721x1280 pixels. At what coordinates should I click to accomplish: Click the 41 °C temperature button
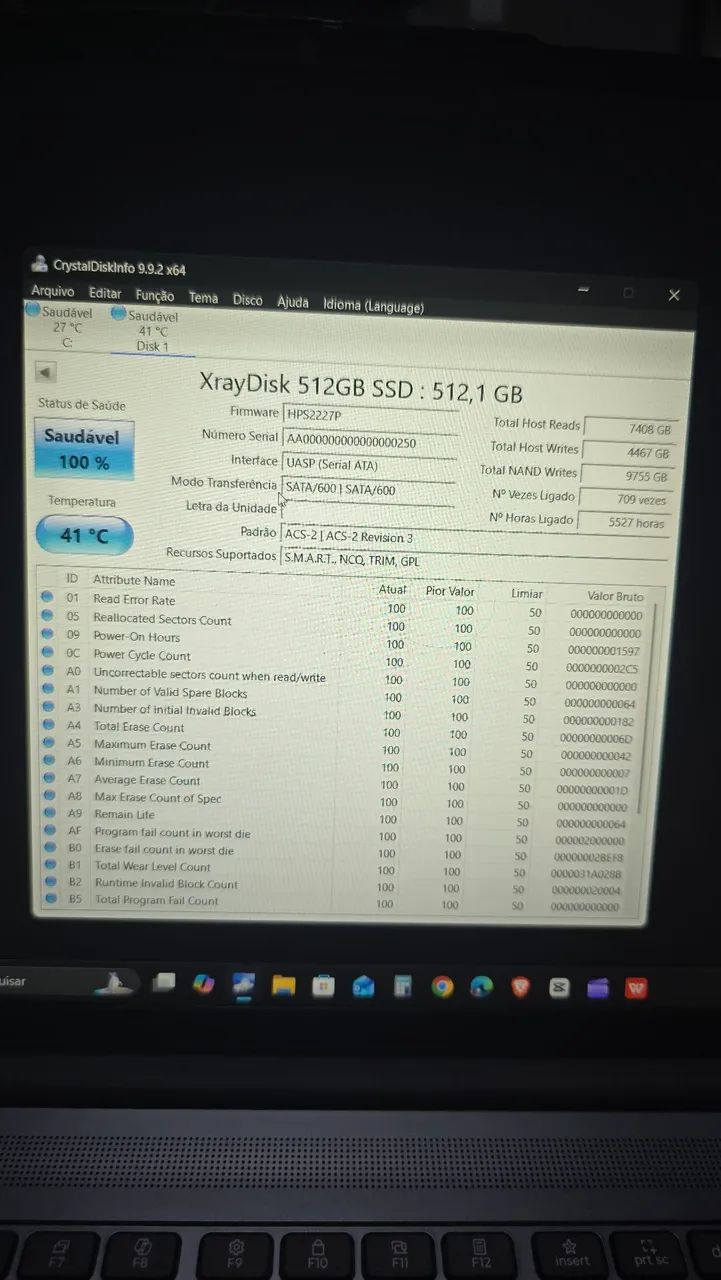[x=84, y=535]
